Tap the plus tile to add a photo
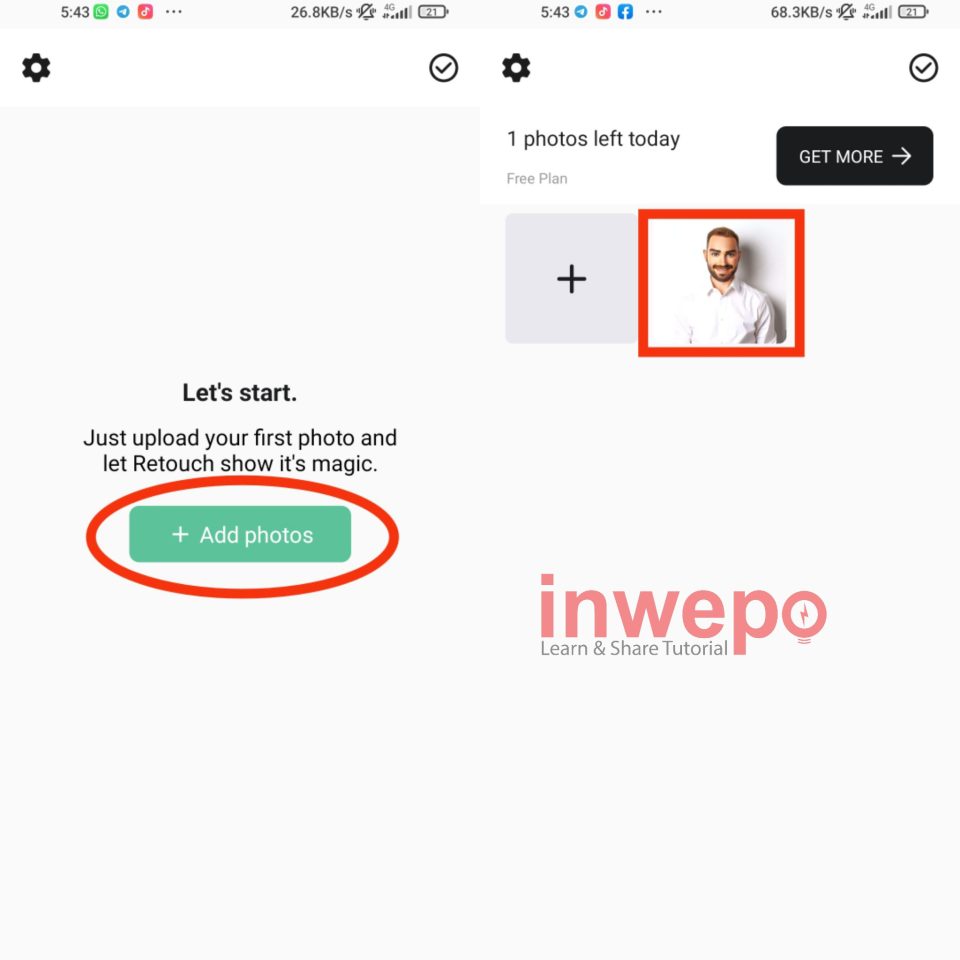This screenshot has width=960, height=960. (572, 279)
